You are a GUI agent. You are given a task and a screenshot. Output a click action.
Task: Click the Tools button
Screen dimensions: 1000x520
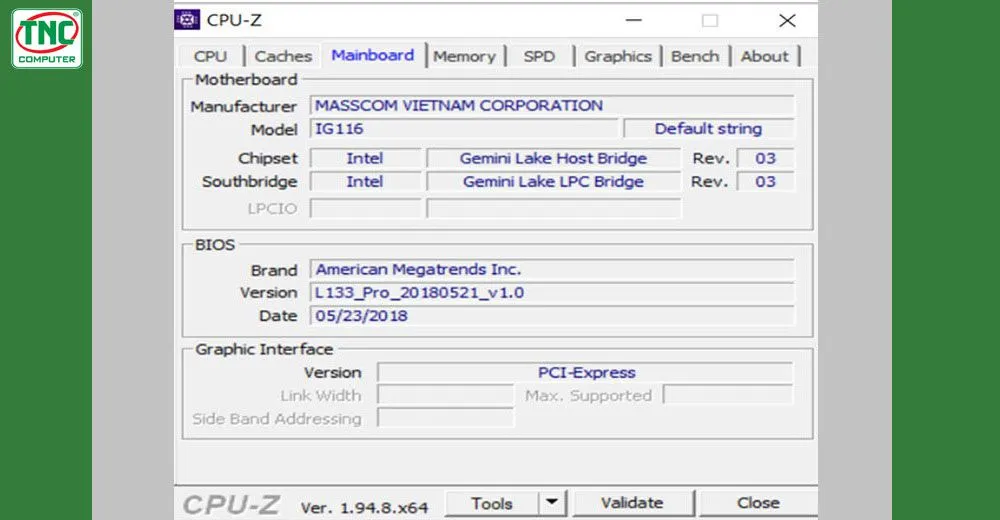492,503
